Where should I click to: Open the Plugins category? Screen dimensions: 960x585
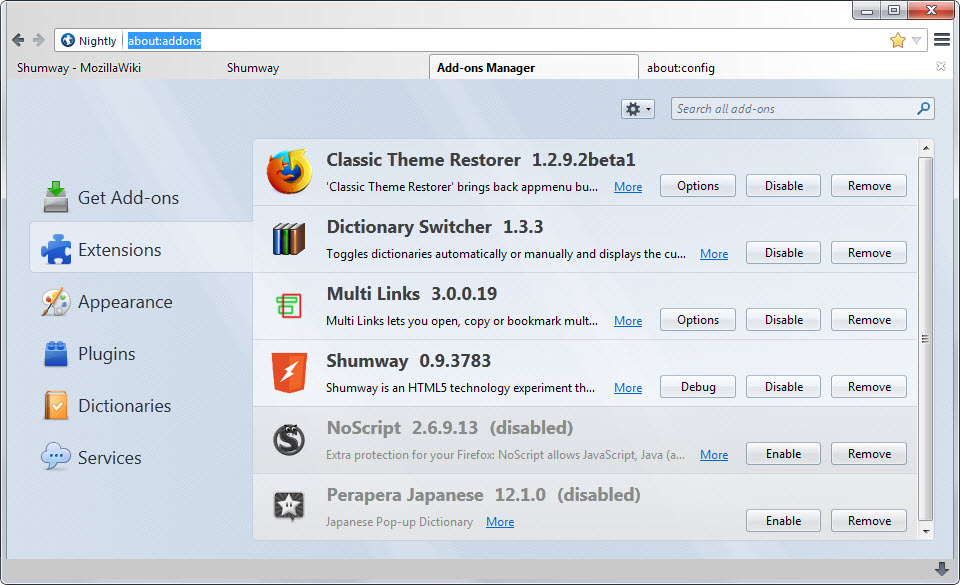(89, 354)
